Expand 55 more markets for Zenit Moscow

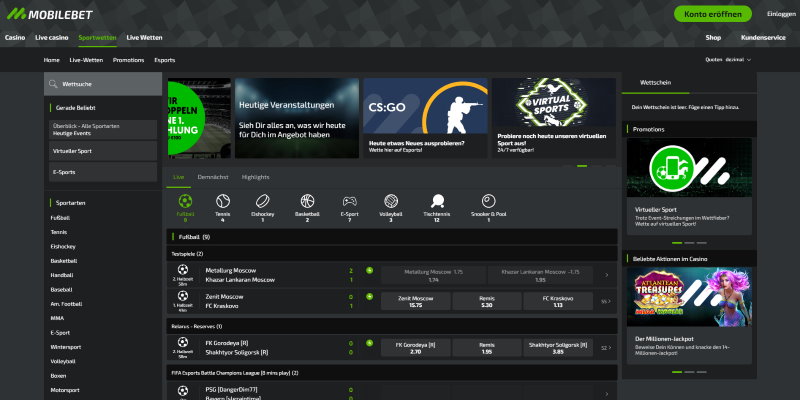pos(606,301)
